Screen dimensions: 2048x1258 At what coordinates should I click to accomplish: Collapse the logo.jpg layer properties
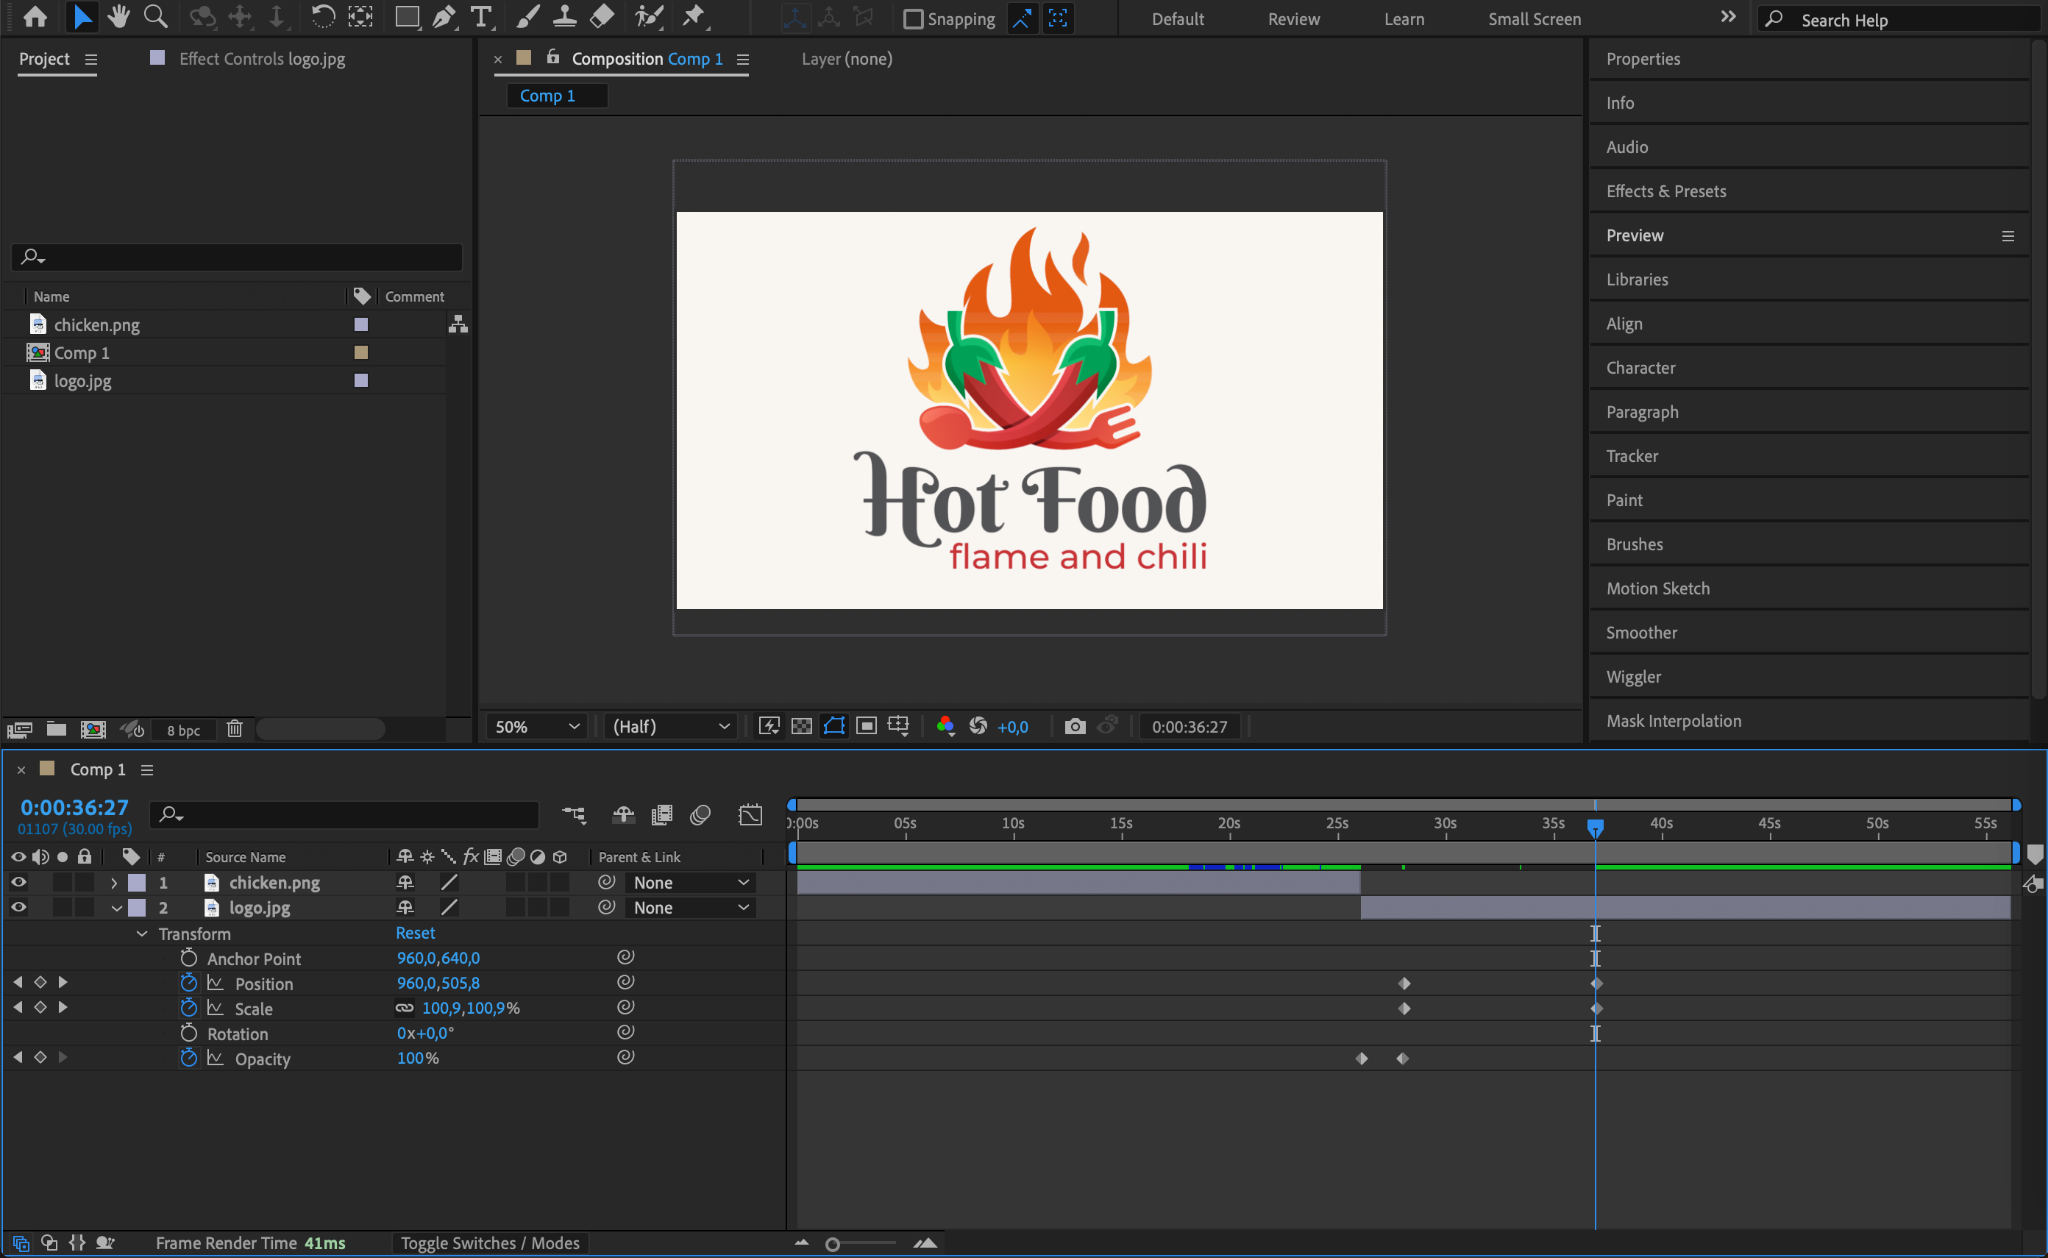tap(115, 908)
